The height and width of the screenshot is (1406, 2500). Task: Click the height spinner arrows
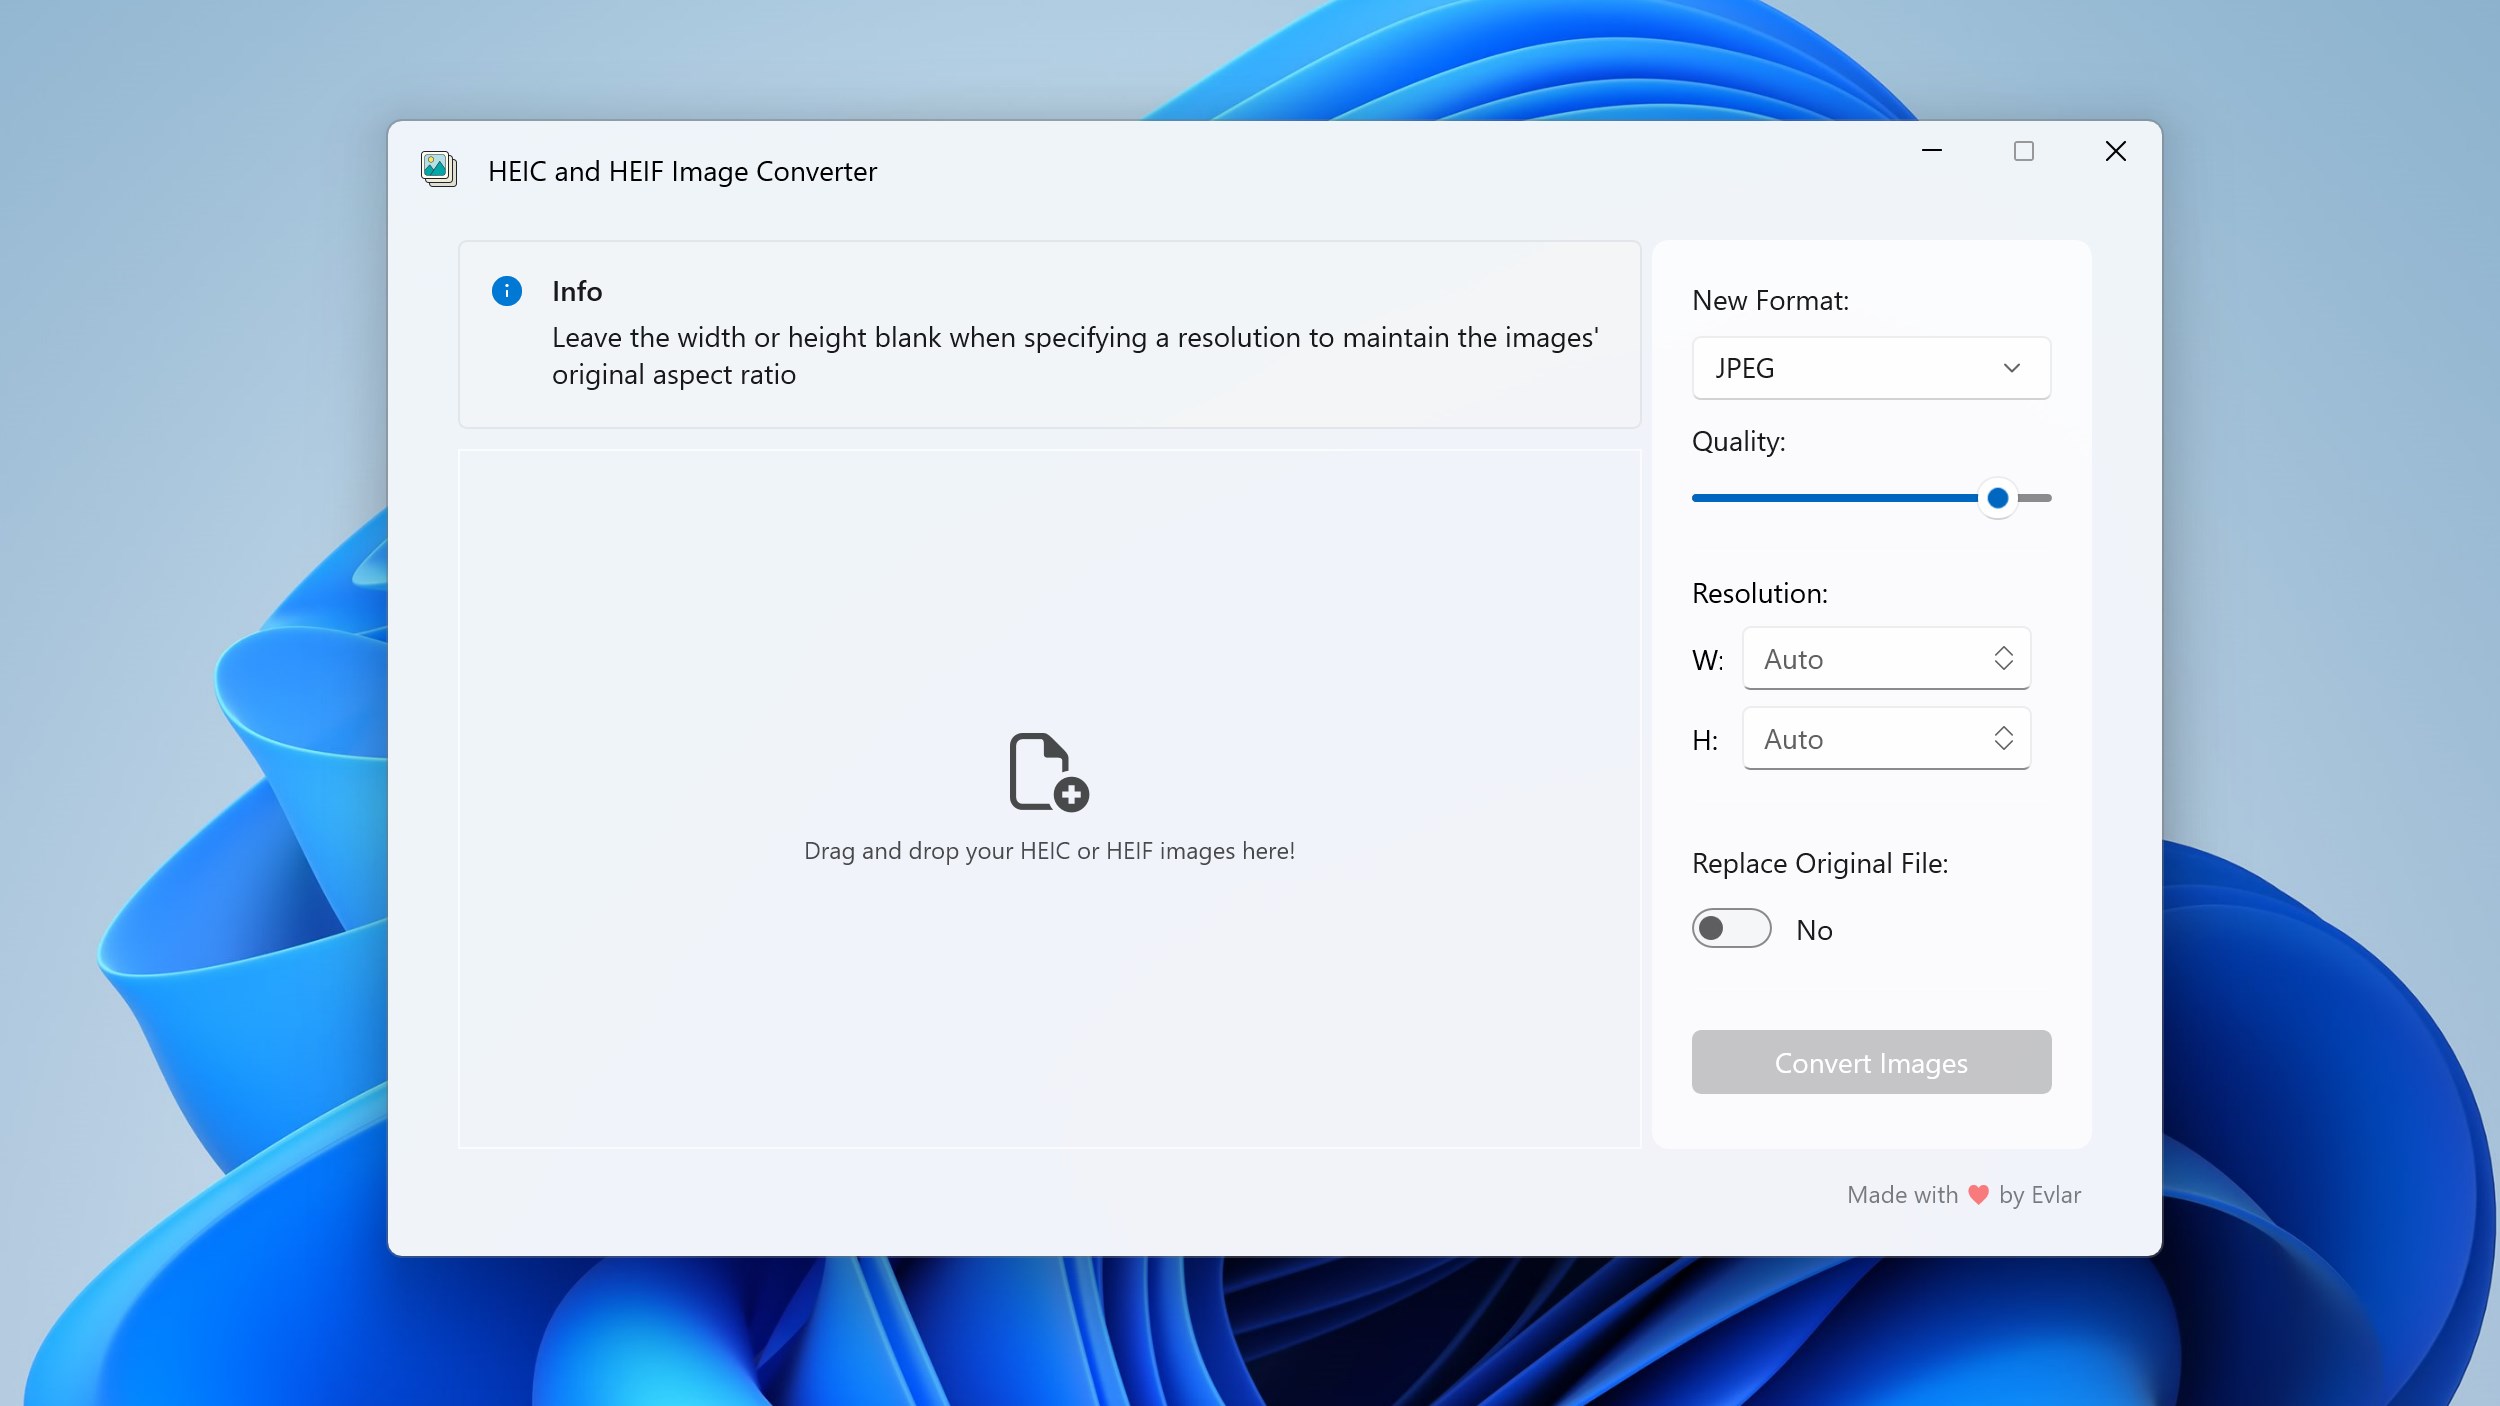coord(2003,738)
